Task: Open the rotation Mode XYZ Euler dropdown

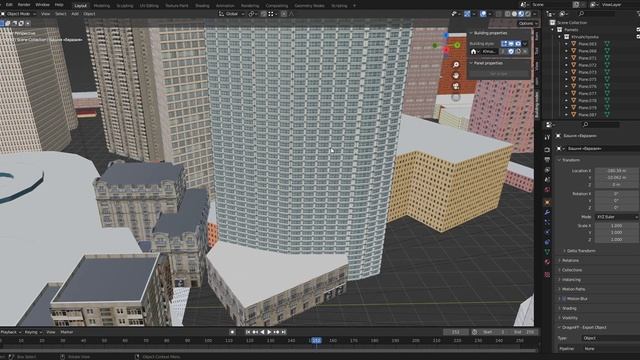Action: pyautogui.click(x=617, y=217)
